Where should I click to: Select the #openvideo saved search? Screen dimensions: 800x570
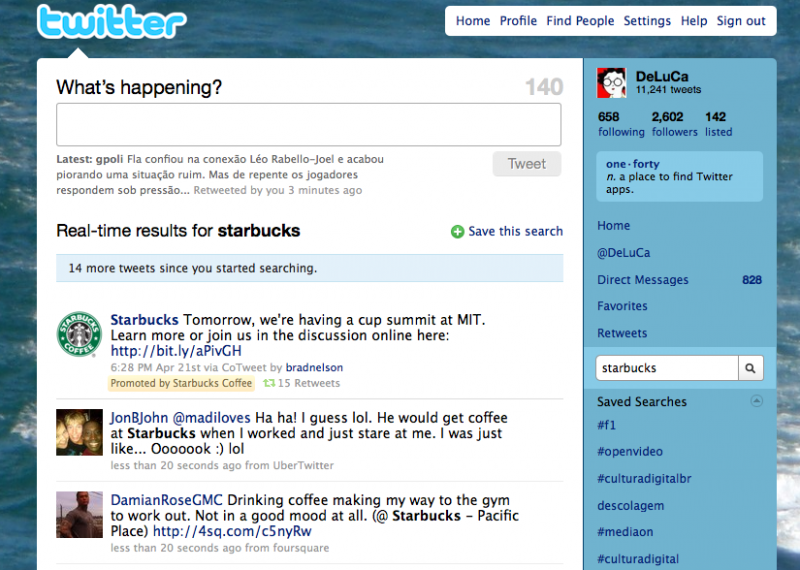coord(630,452)
